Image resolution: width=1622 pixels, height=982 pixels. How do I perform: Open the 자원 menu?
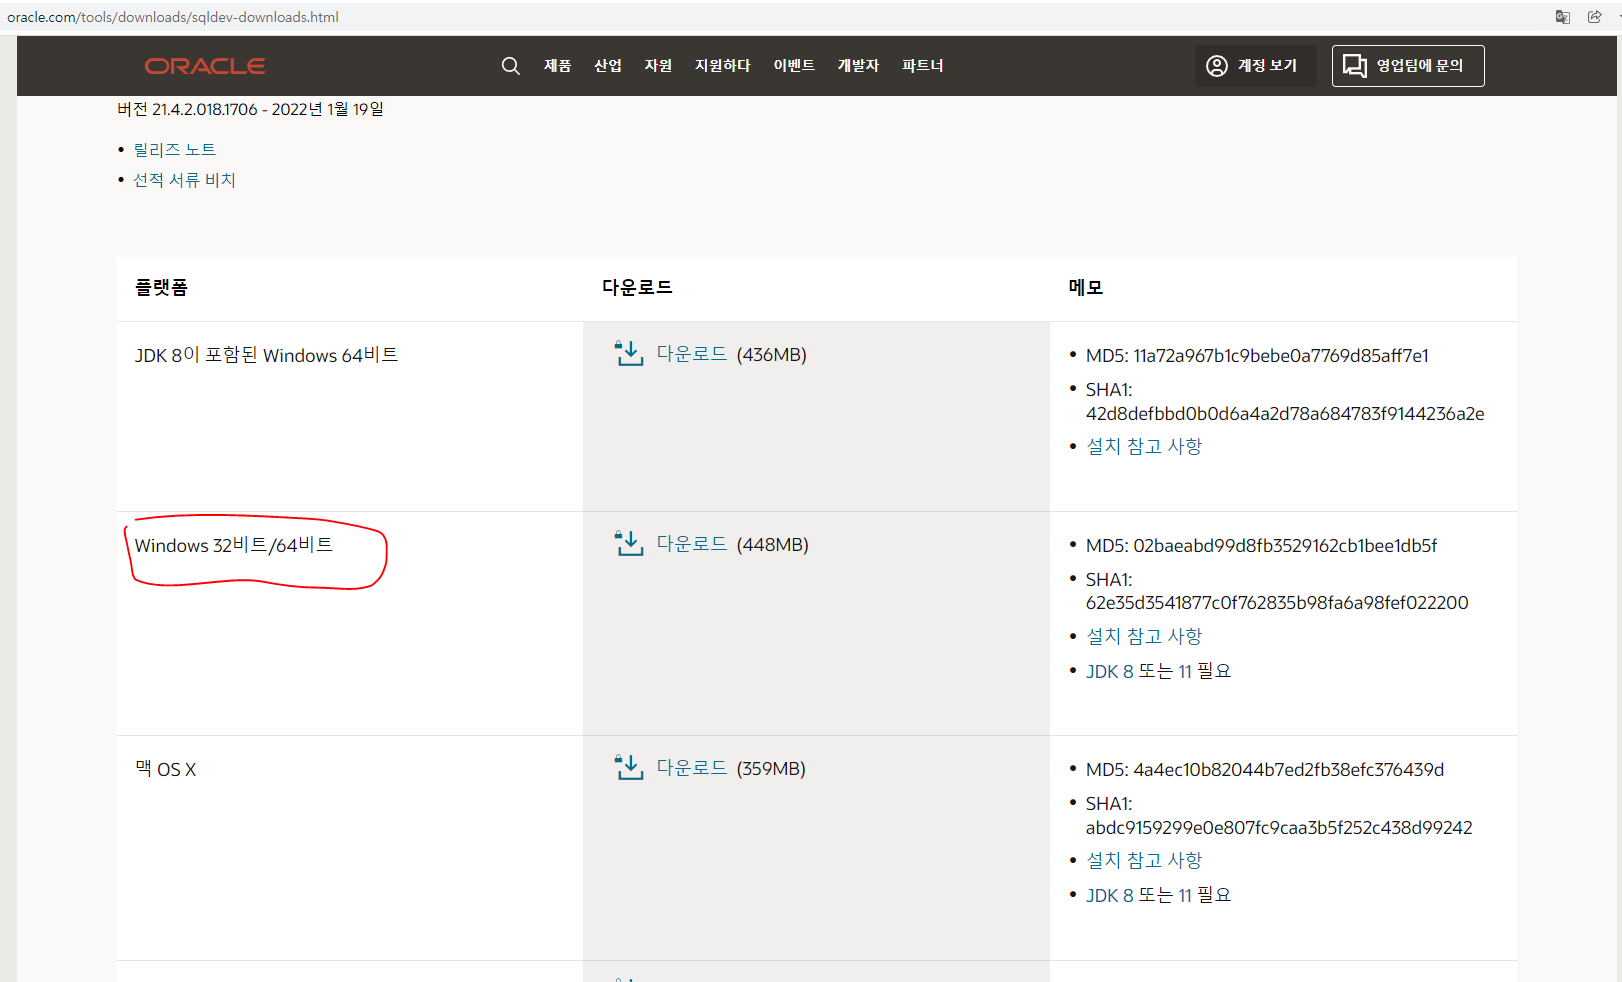coord(658,66)
